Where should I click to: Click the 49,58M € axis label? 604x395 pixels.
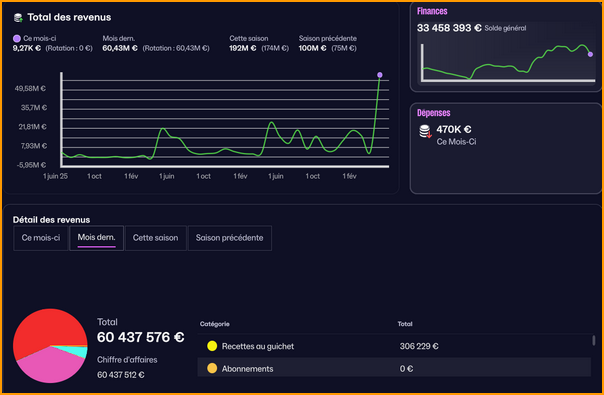[30, 89]
